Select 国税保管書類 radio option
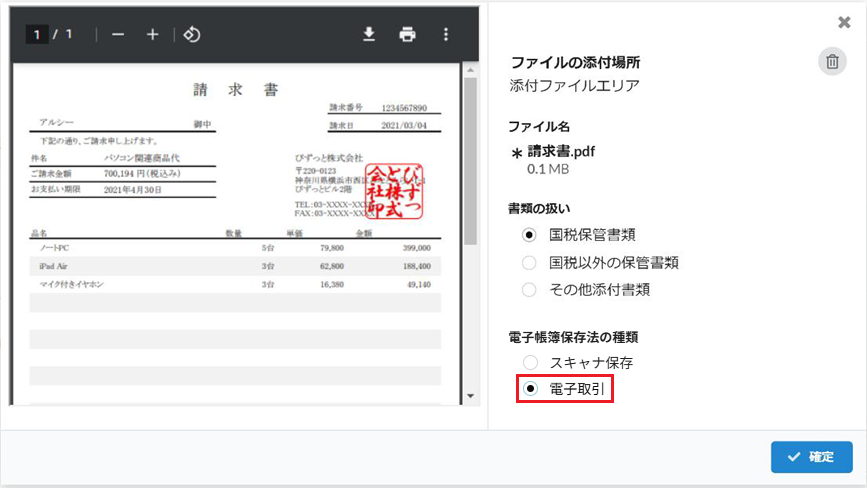Image resolution: width=867 pixels, height=488 pixels. click(529, 235)
